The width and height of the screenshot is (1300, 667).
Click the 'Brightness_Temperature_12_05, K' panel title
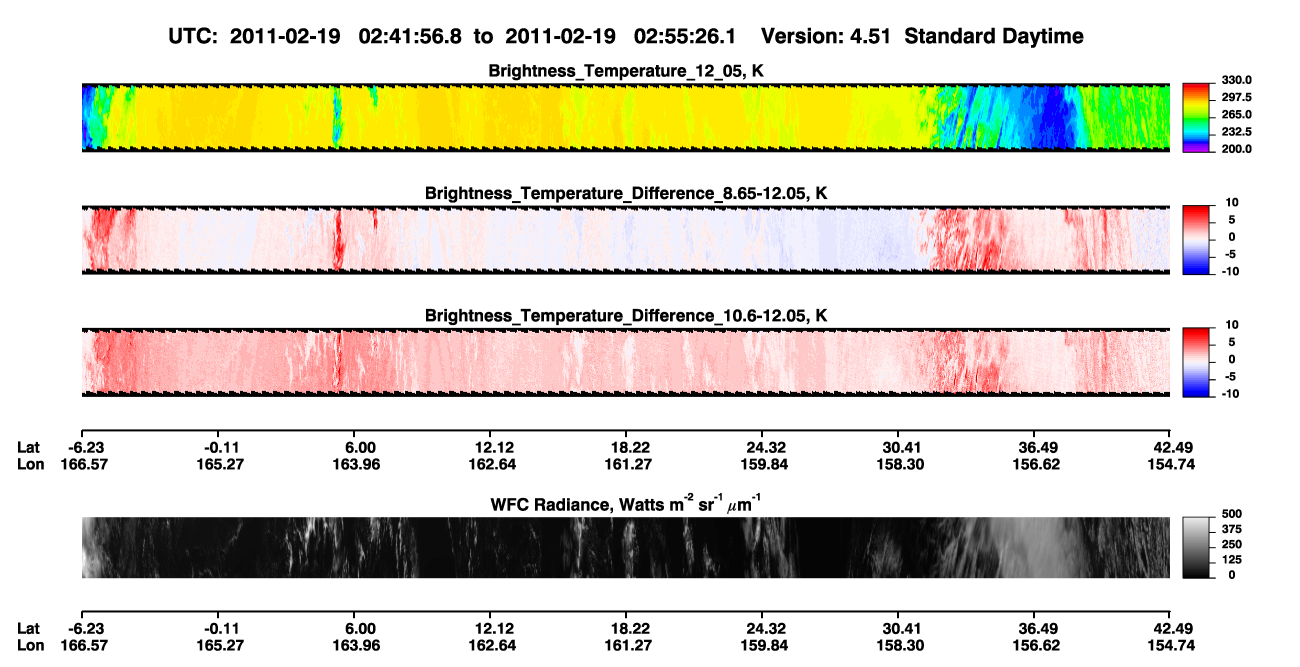[x=626, y=71]
